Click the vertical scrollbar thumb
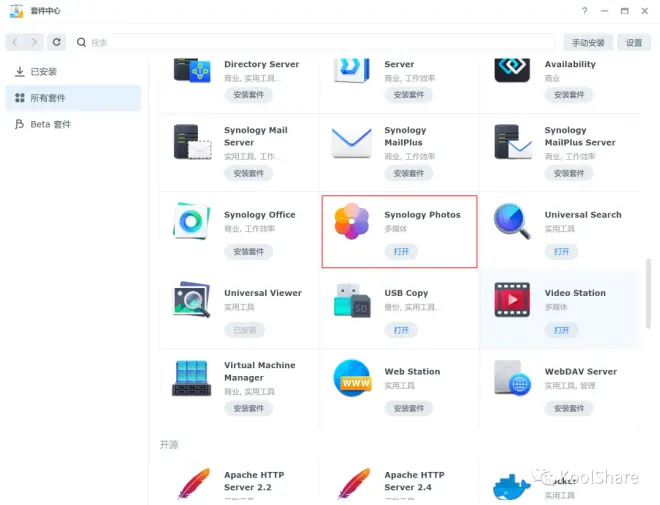 [x=649, y=294]
